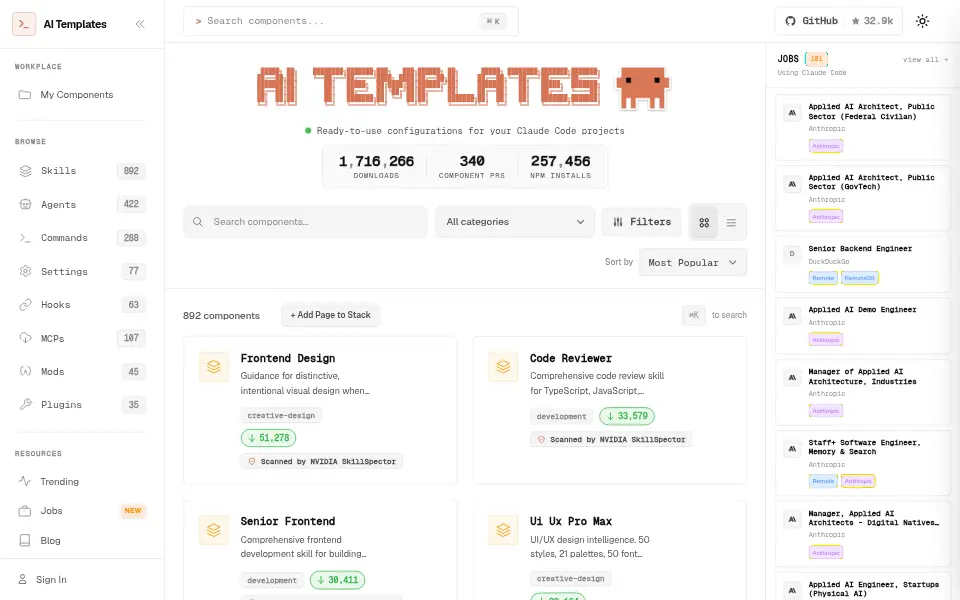
Task: Open the Skills section with 892 items
Action: pyautogui.click(x=81, y=171)
